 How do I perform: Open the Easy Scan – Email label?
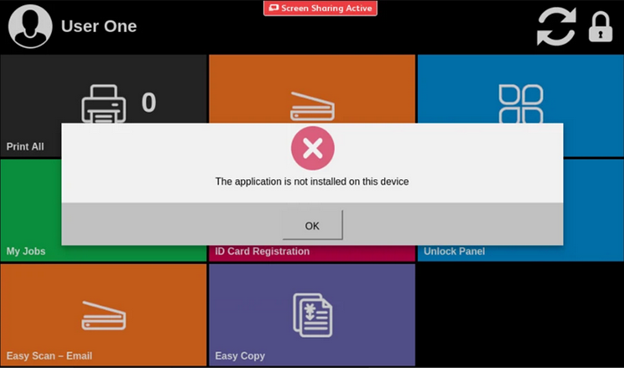pos(49,356)
